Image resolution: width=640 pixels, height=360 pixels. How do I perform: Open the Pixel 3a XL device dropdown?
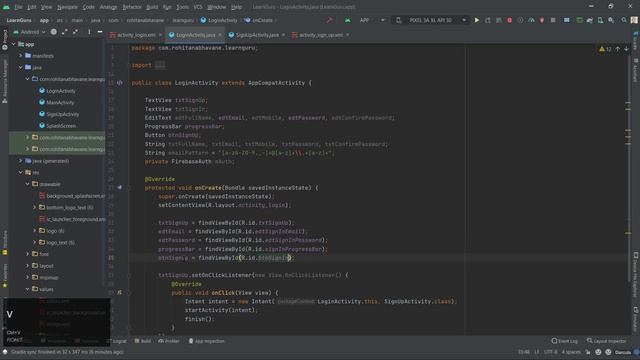coord(430,20)
